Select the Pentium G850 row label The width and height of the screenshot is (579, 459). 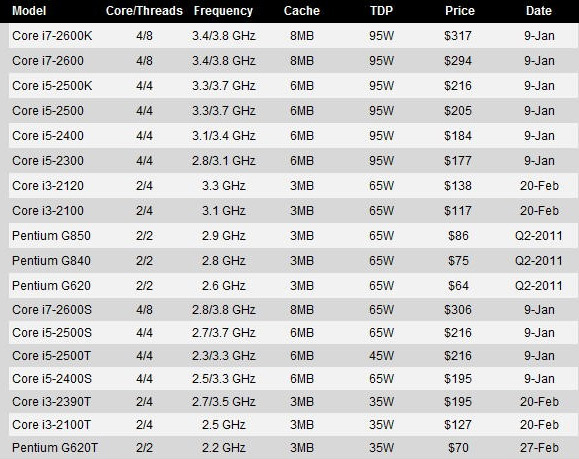[51, 236]
